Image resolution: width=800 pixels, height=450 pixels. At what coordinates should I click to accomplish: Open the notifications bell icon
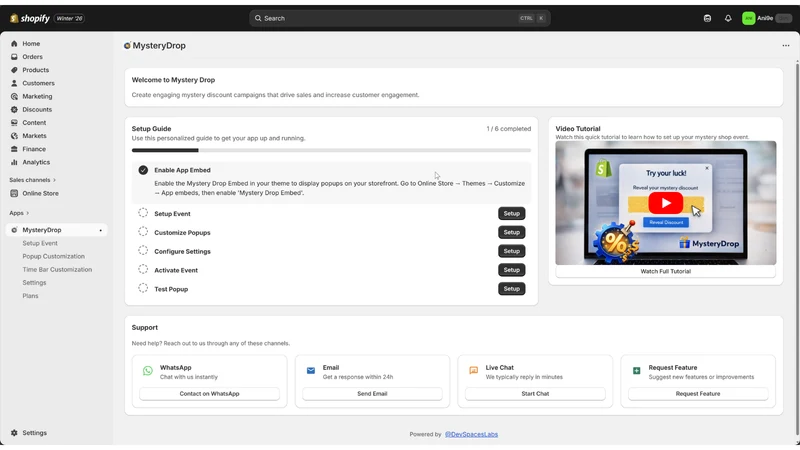click(728, 18)
